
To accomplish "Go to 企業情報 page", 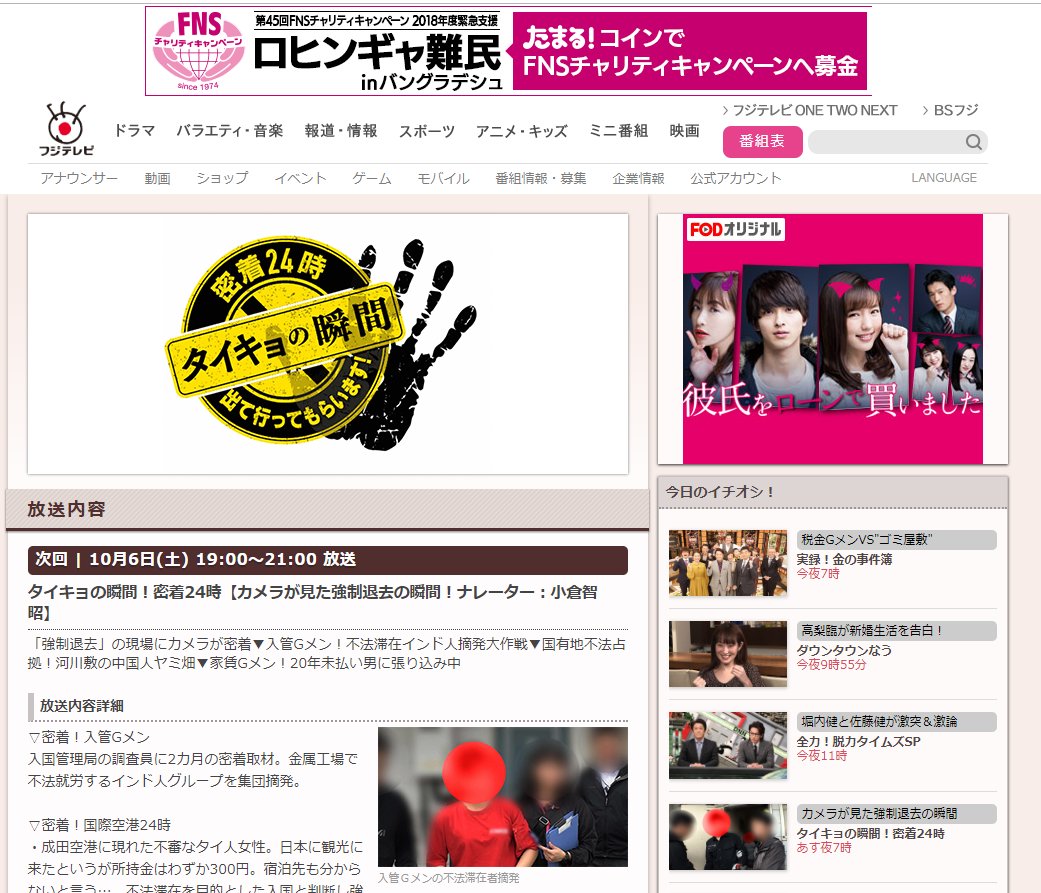I will coord(638,178).
